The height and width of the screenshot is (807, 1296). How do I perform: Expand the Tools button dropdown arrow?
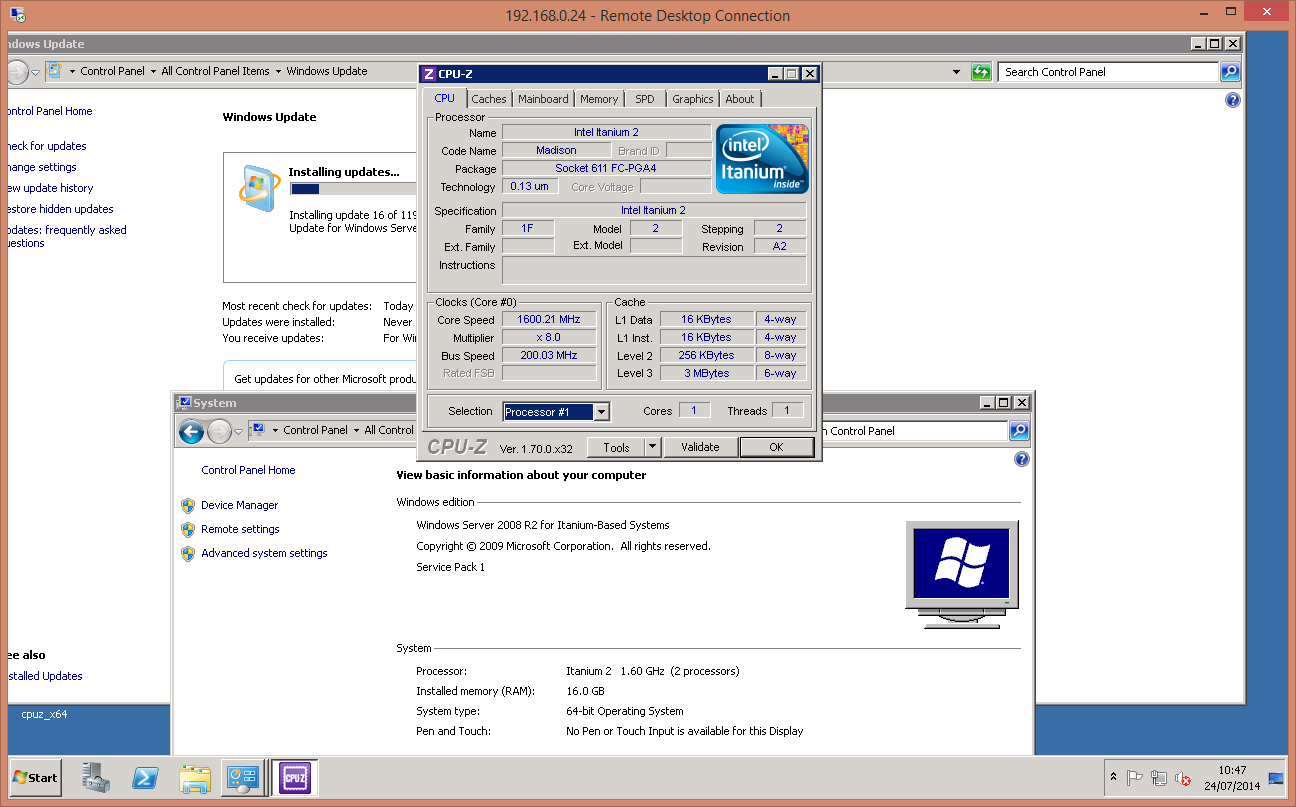652,447
